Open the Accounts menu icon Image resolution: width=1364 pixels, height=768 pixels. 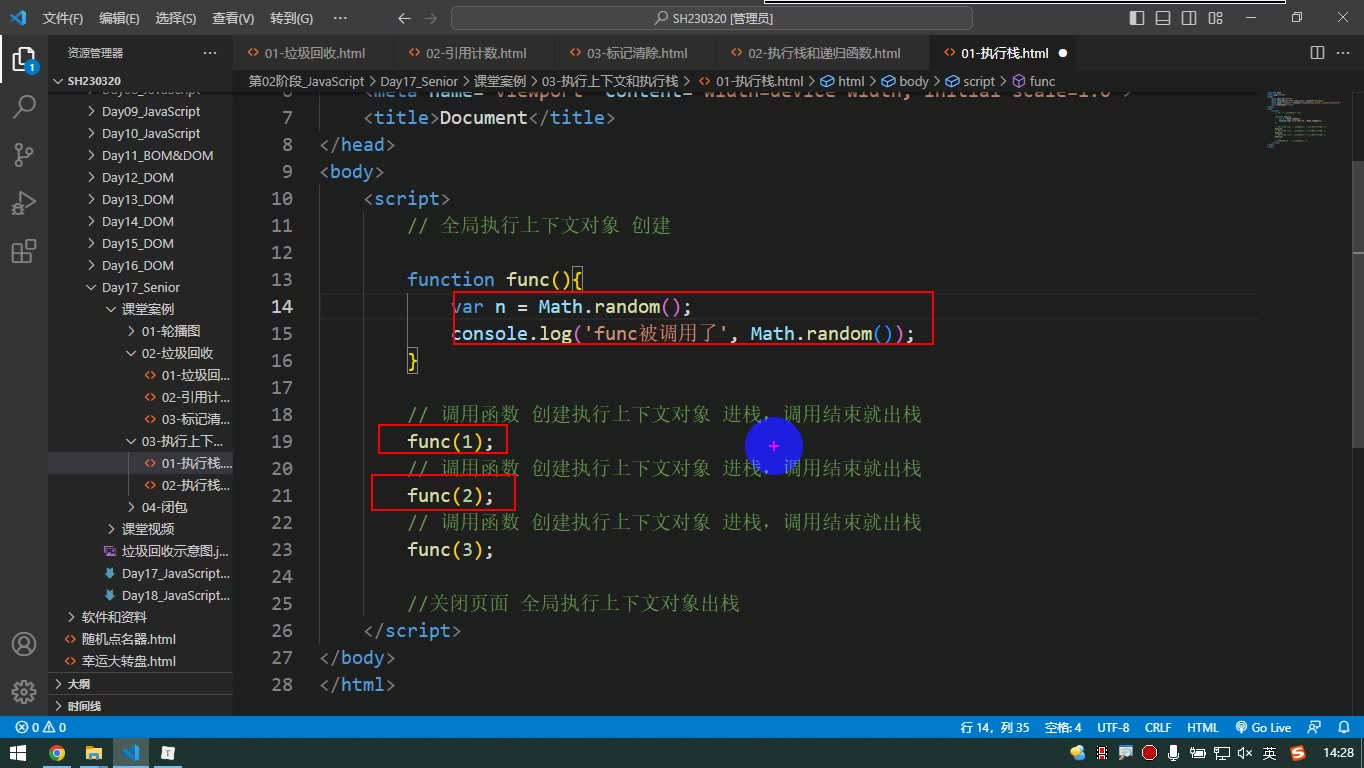[x=24, y=644]
